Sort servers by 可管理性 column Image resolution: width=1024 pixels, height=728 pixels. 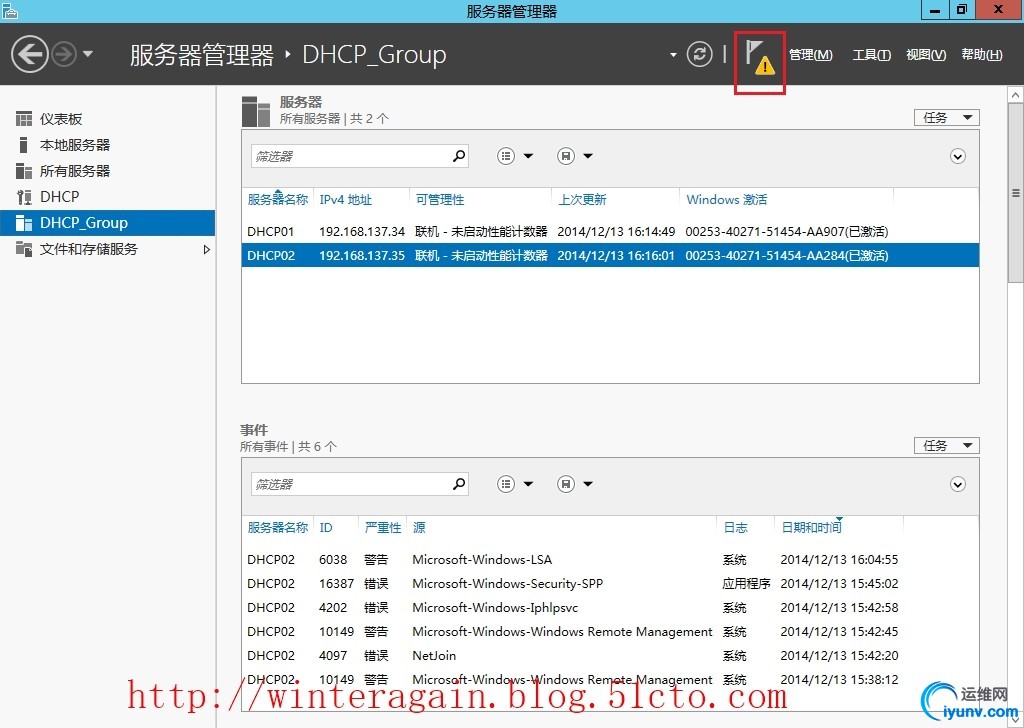(x=440, y=200)
